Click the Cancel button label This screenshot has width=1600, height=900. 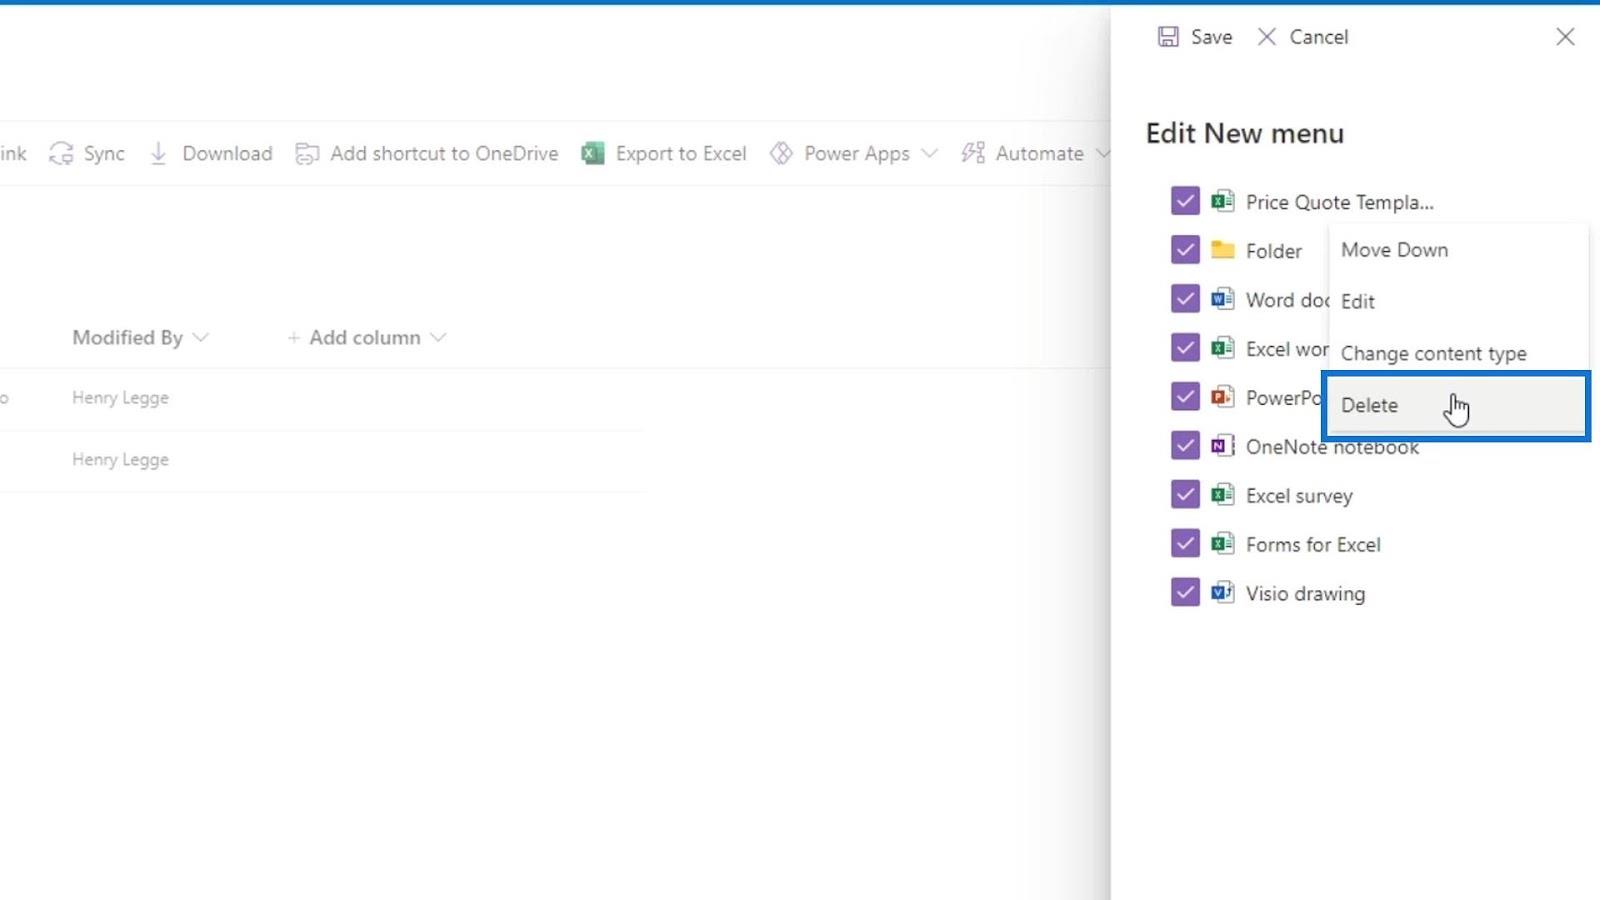(x=1319, y=37)
